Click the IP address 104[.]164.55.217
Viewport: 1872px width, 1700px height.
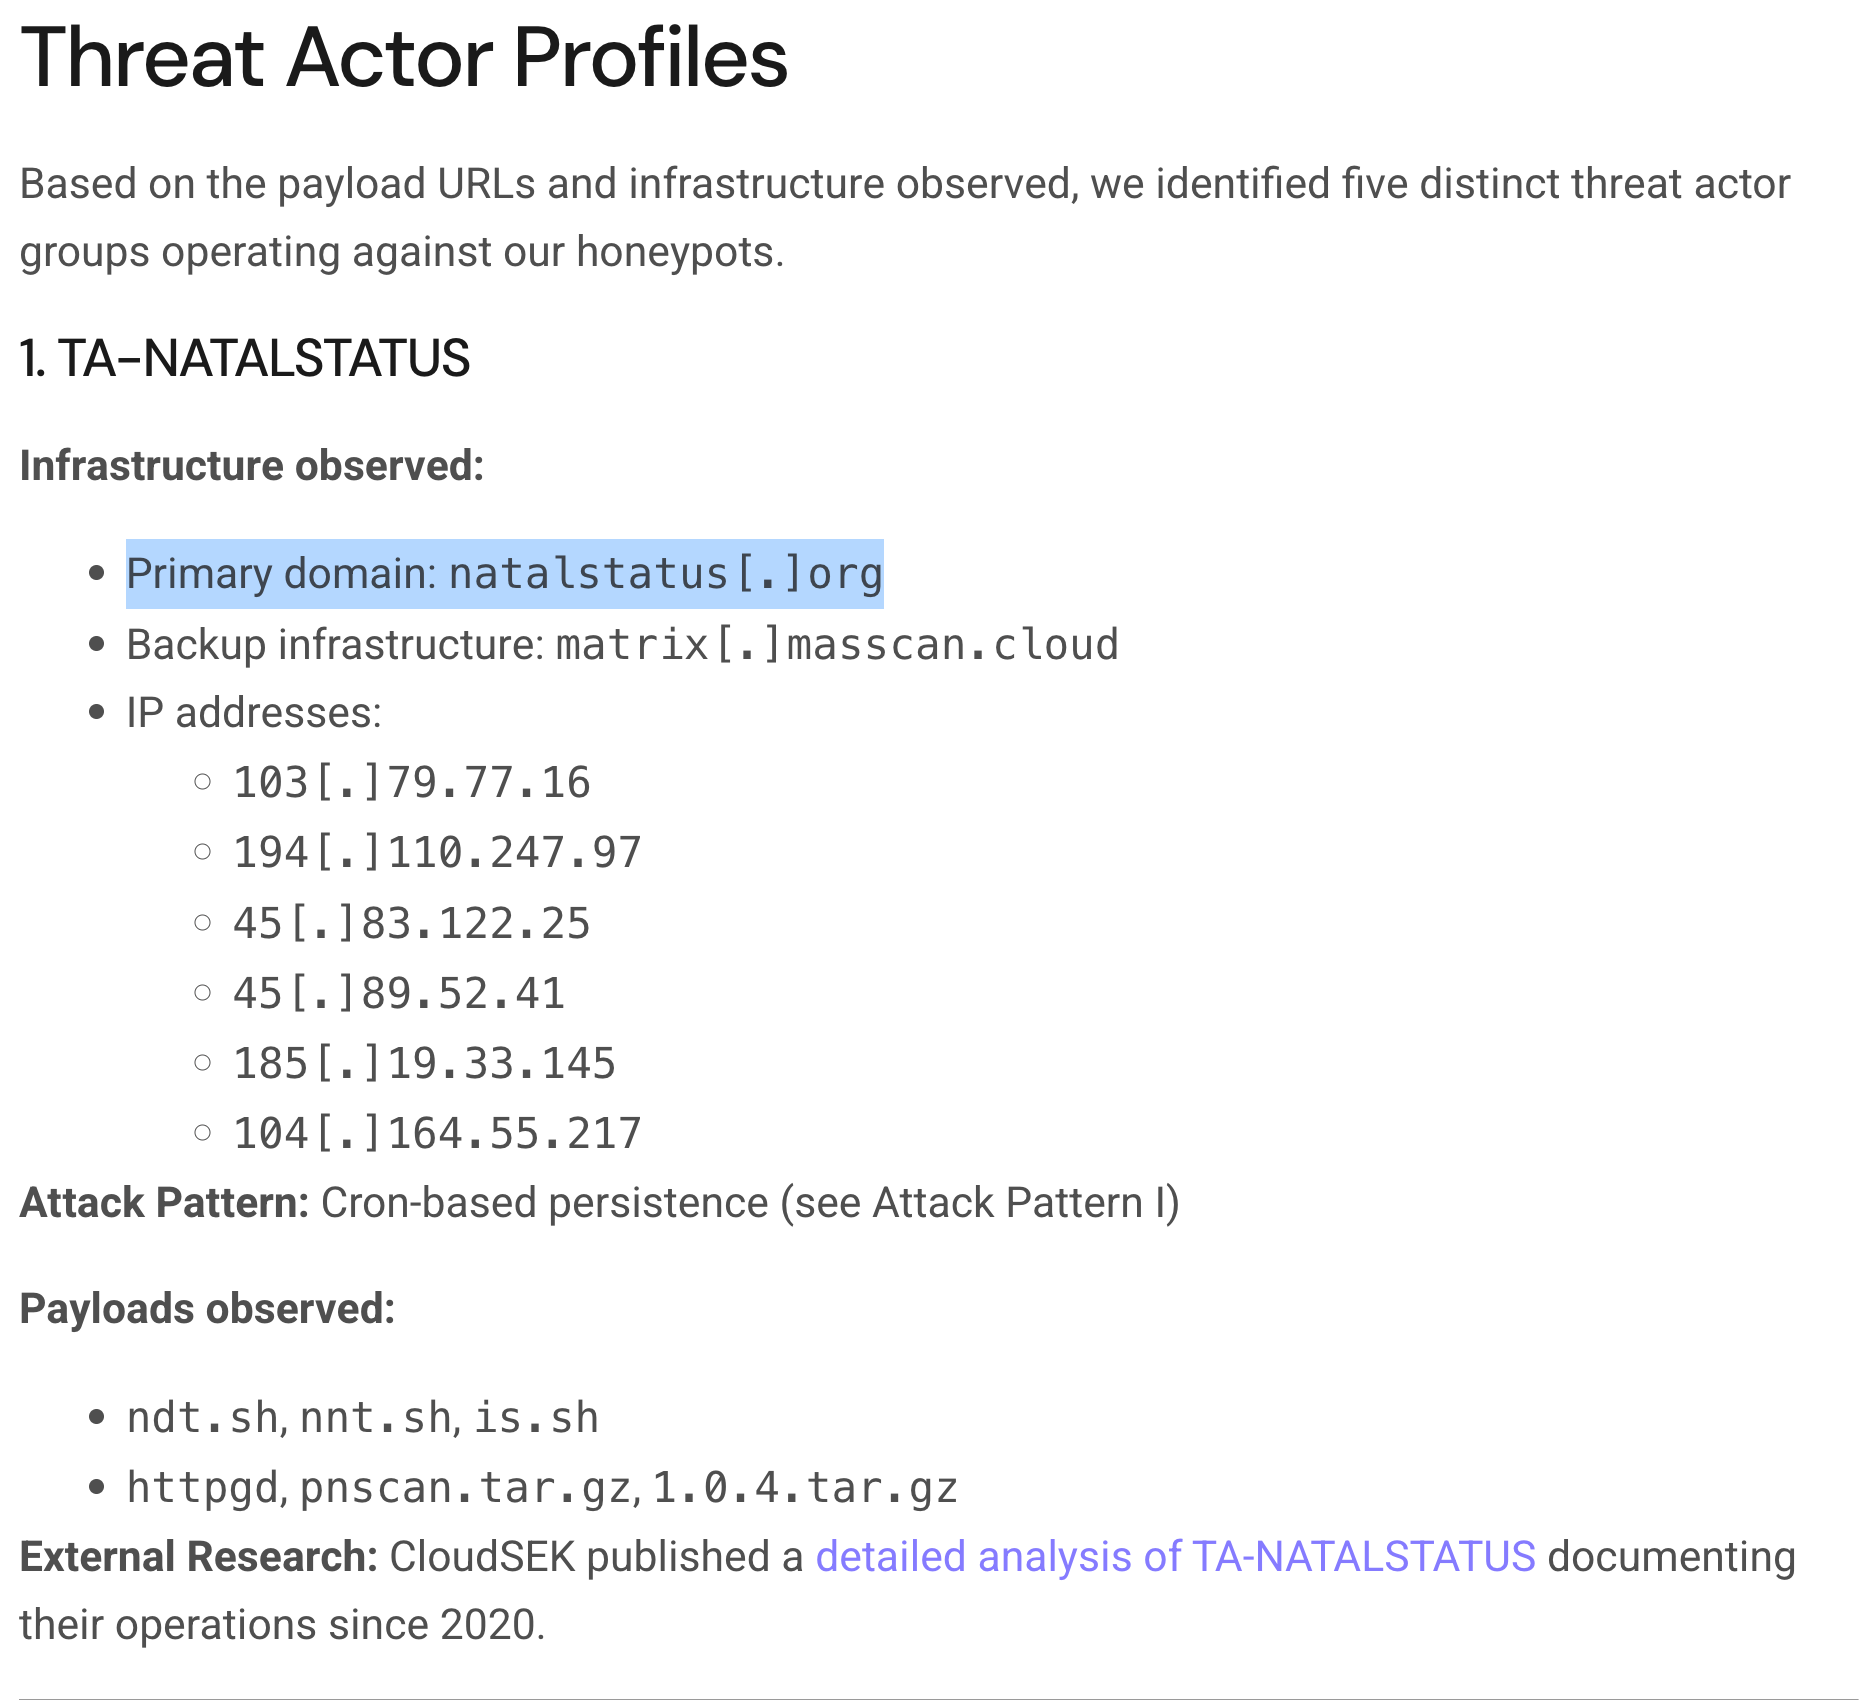(x=437, y=1133)
